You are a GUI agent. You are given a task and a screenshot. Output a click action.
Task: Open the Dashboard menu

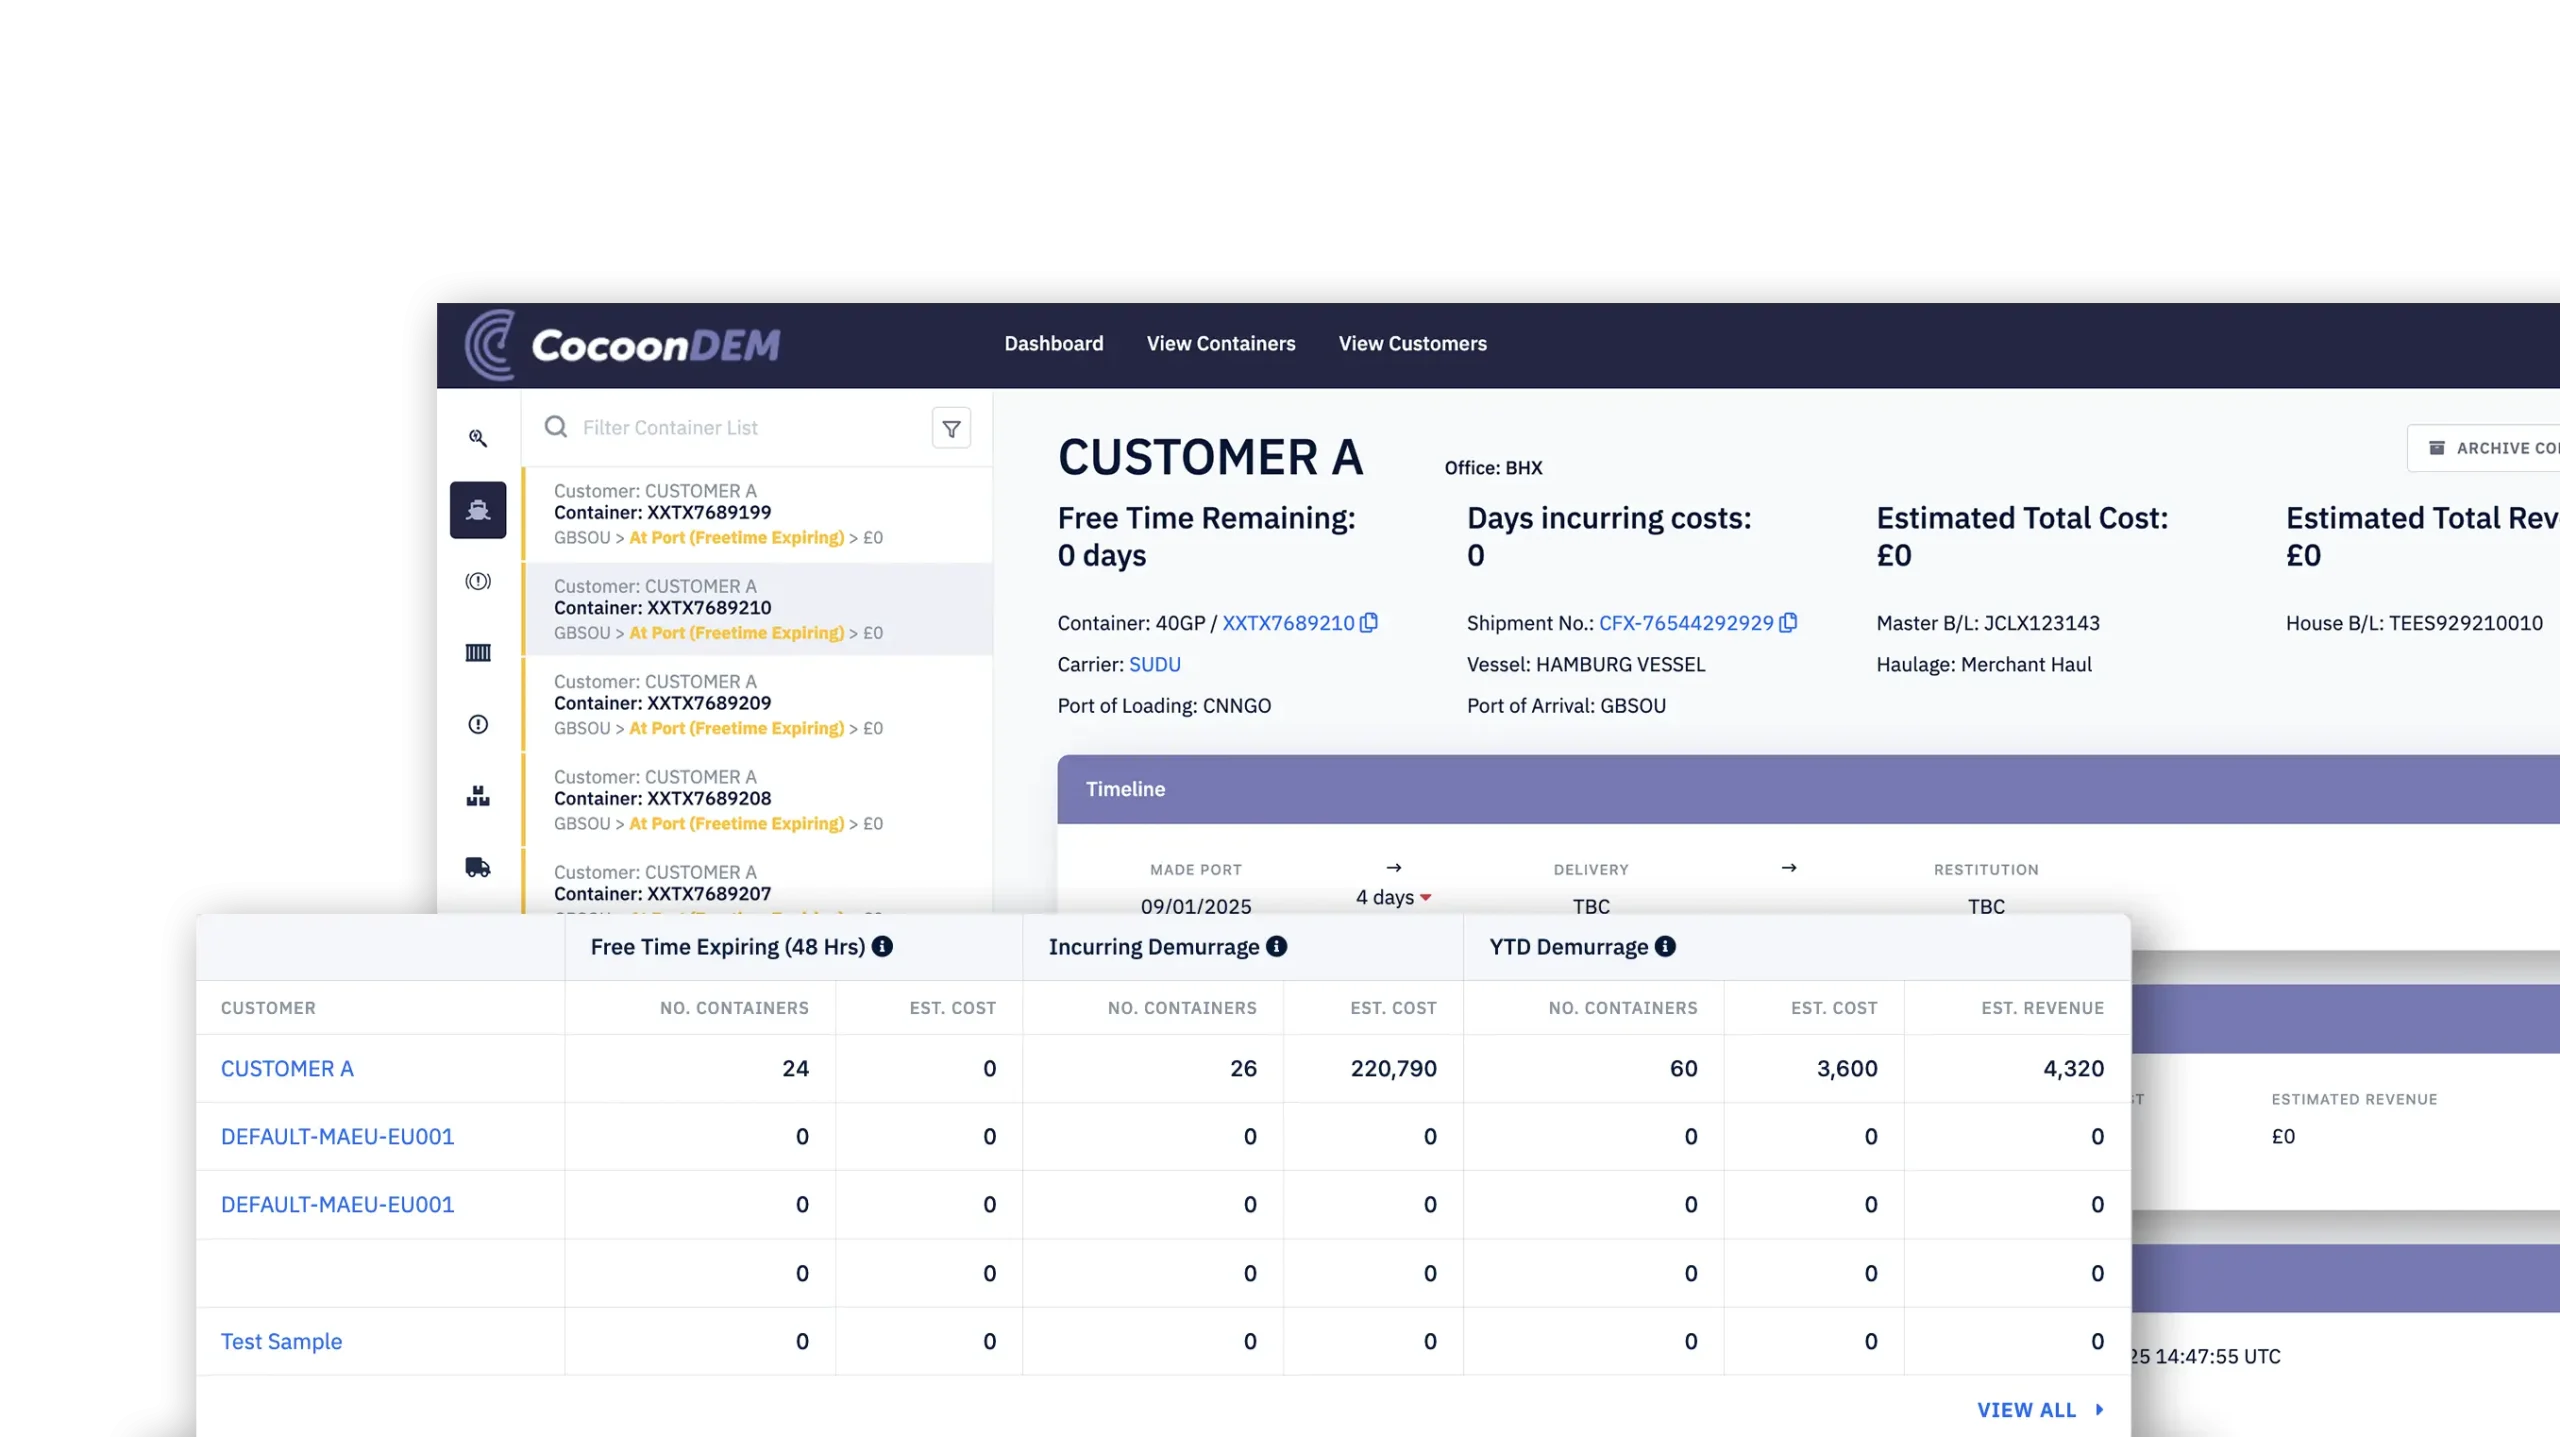pos(1054,343)
